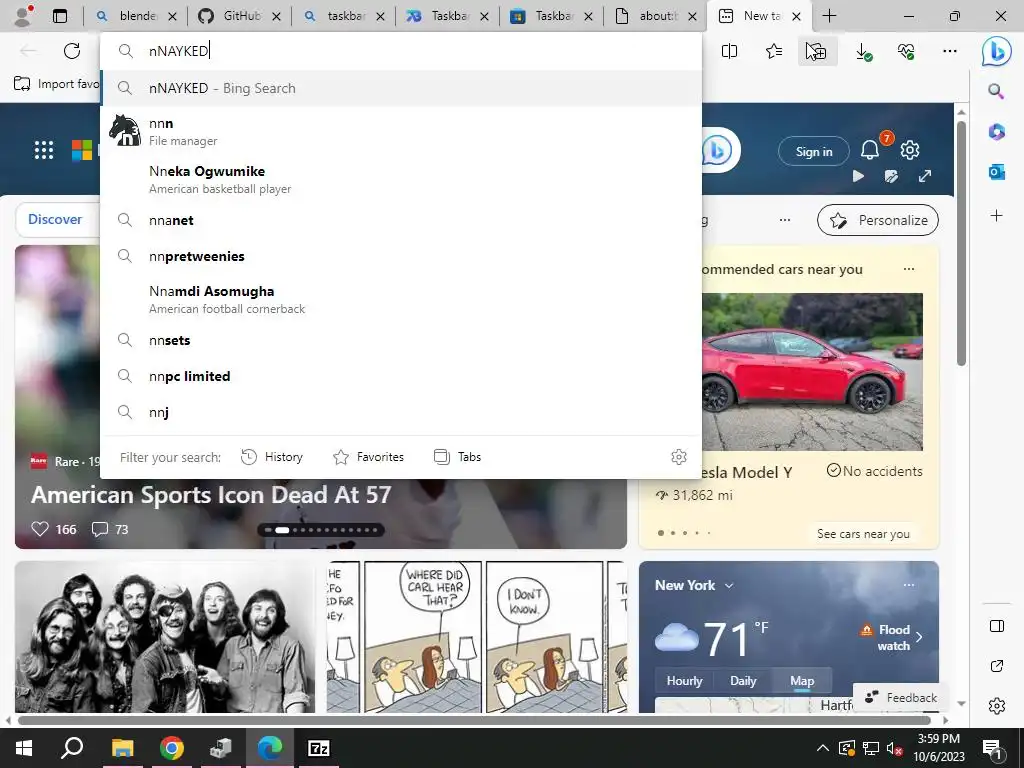
Task: Open feed options ellipsis beside Personalize
Action: click(x=785, y=220)
